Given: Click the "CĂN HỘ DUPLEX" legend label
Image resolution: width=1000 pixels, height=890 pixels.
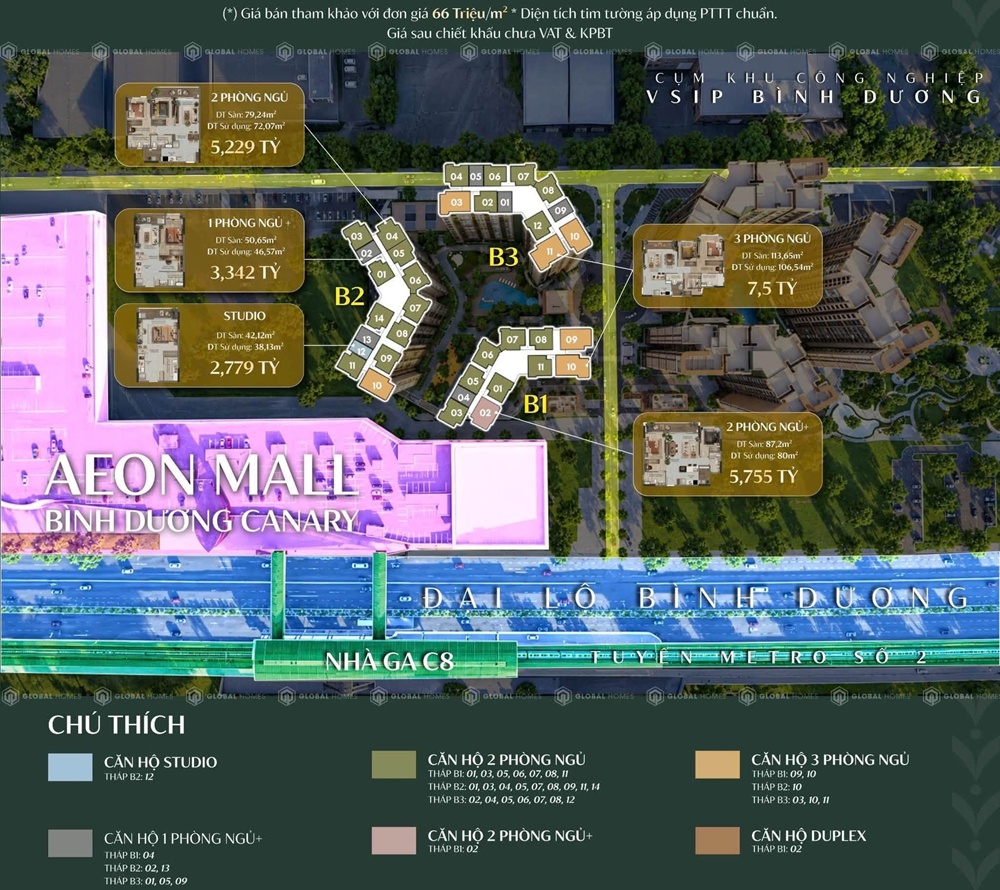Looking at the screenshot, I should click(809, 836).
